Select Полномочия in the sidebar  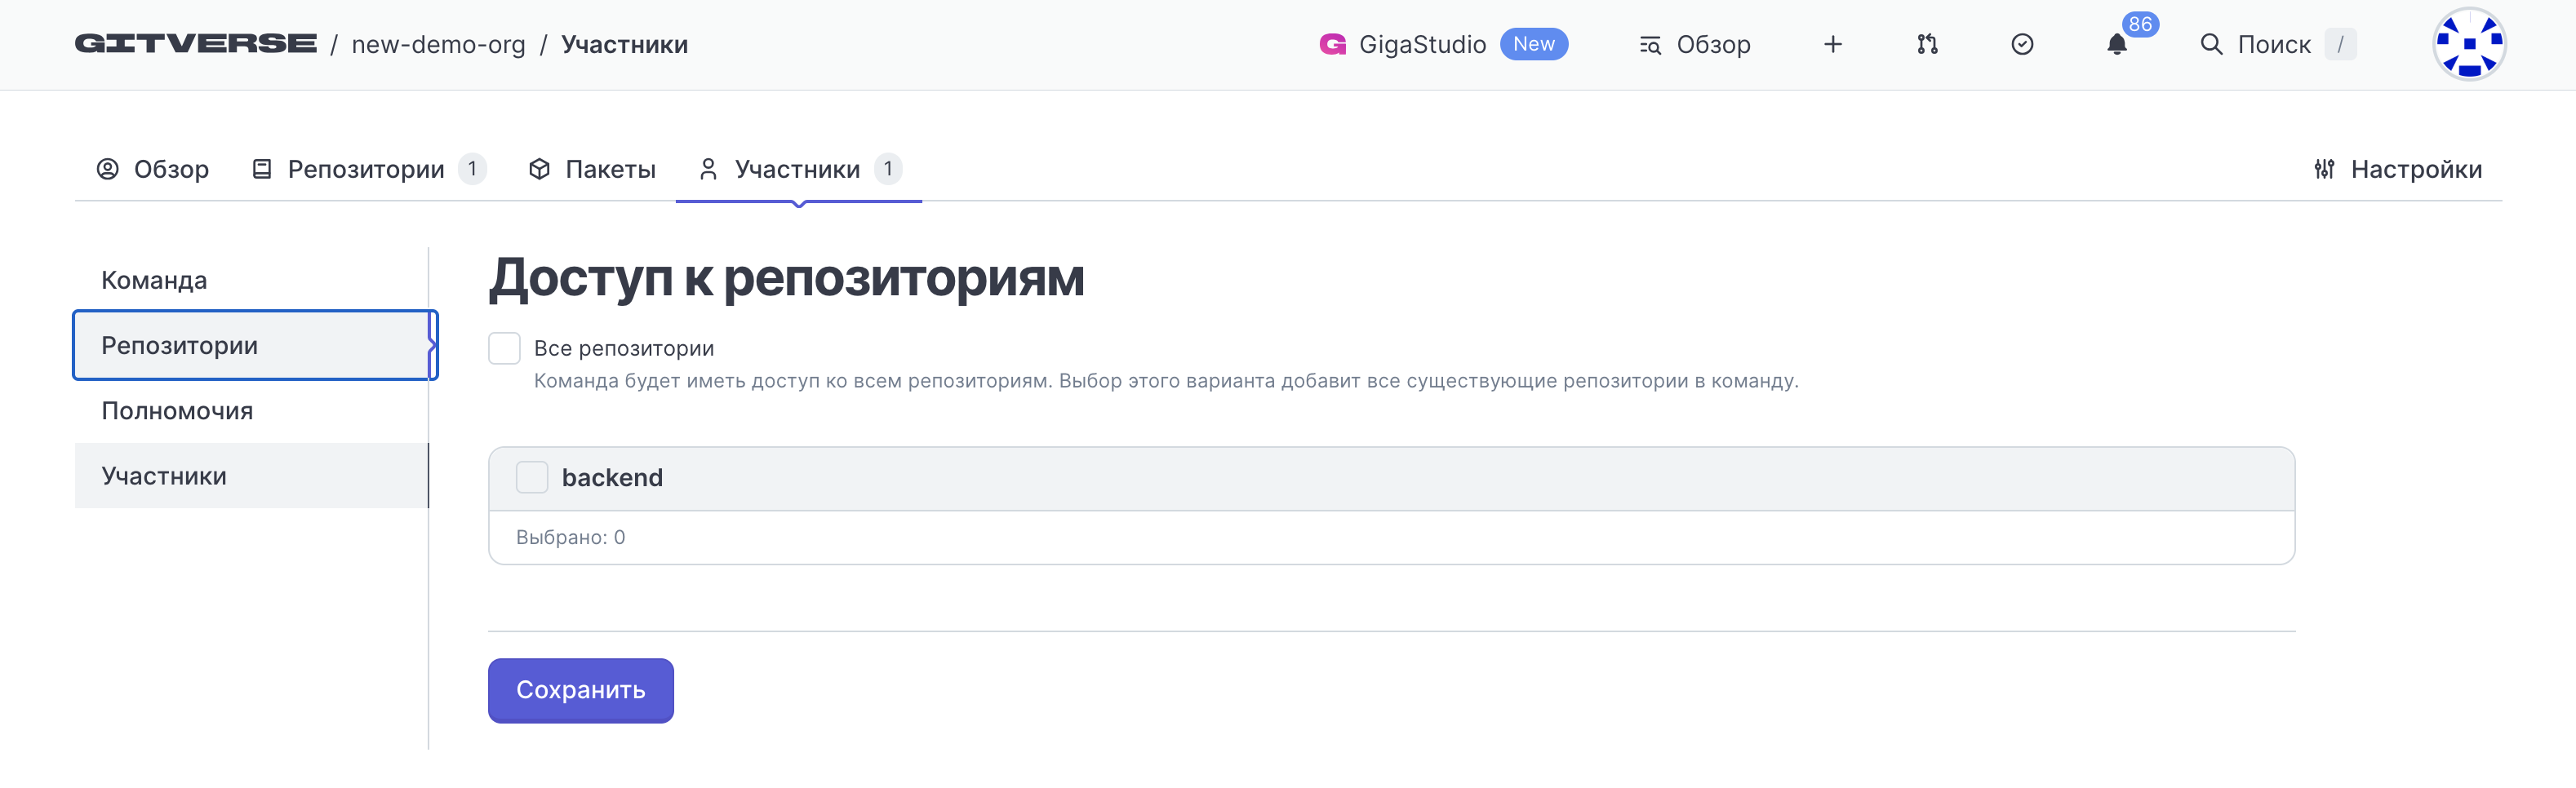click(177, 411)
